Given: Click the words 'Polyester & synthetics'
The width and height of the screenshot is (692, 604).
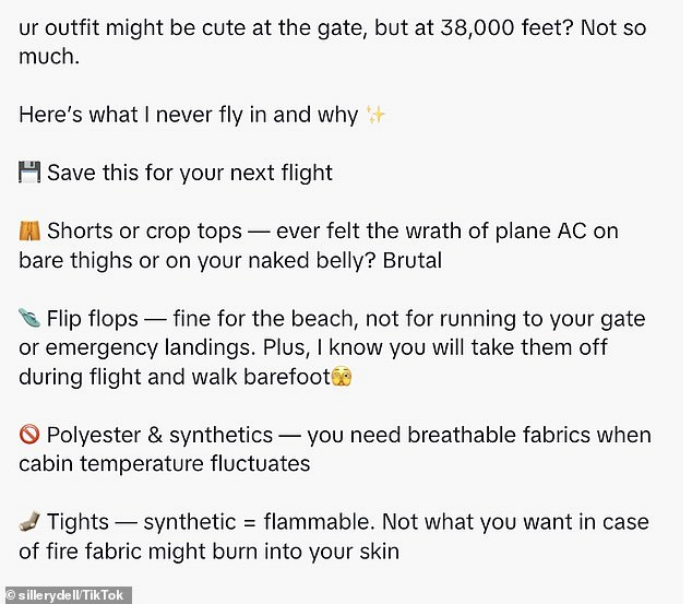Looking at the screenshot, I should (160, 435).
